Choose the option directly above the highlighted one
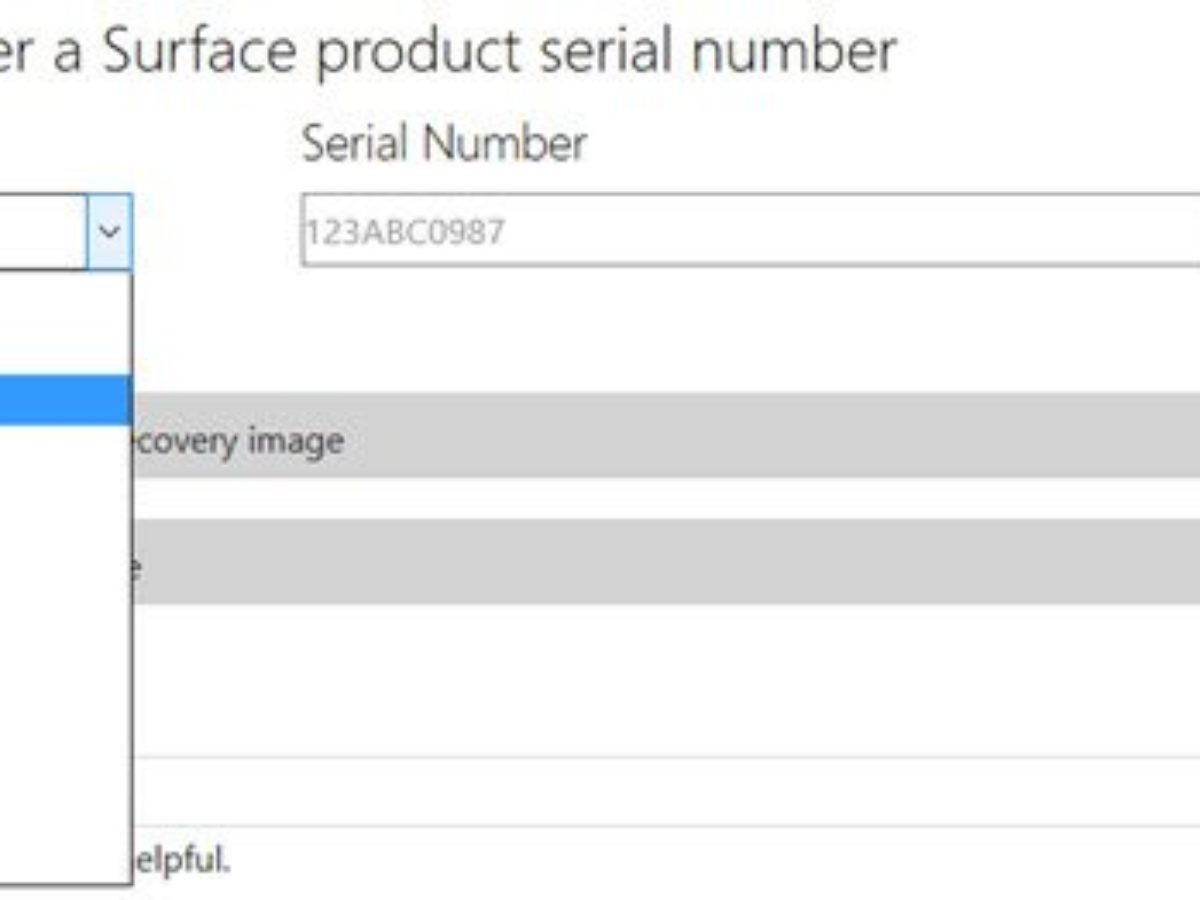The width and height of the screenshot is (1200, 900). tap(64, 349)
